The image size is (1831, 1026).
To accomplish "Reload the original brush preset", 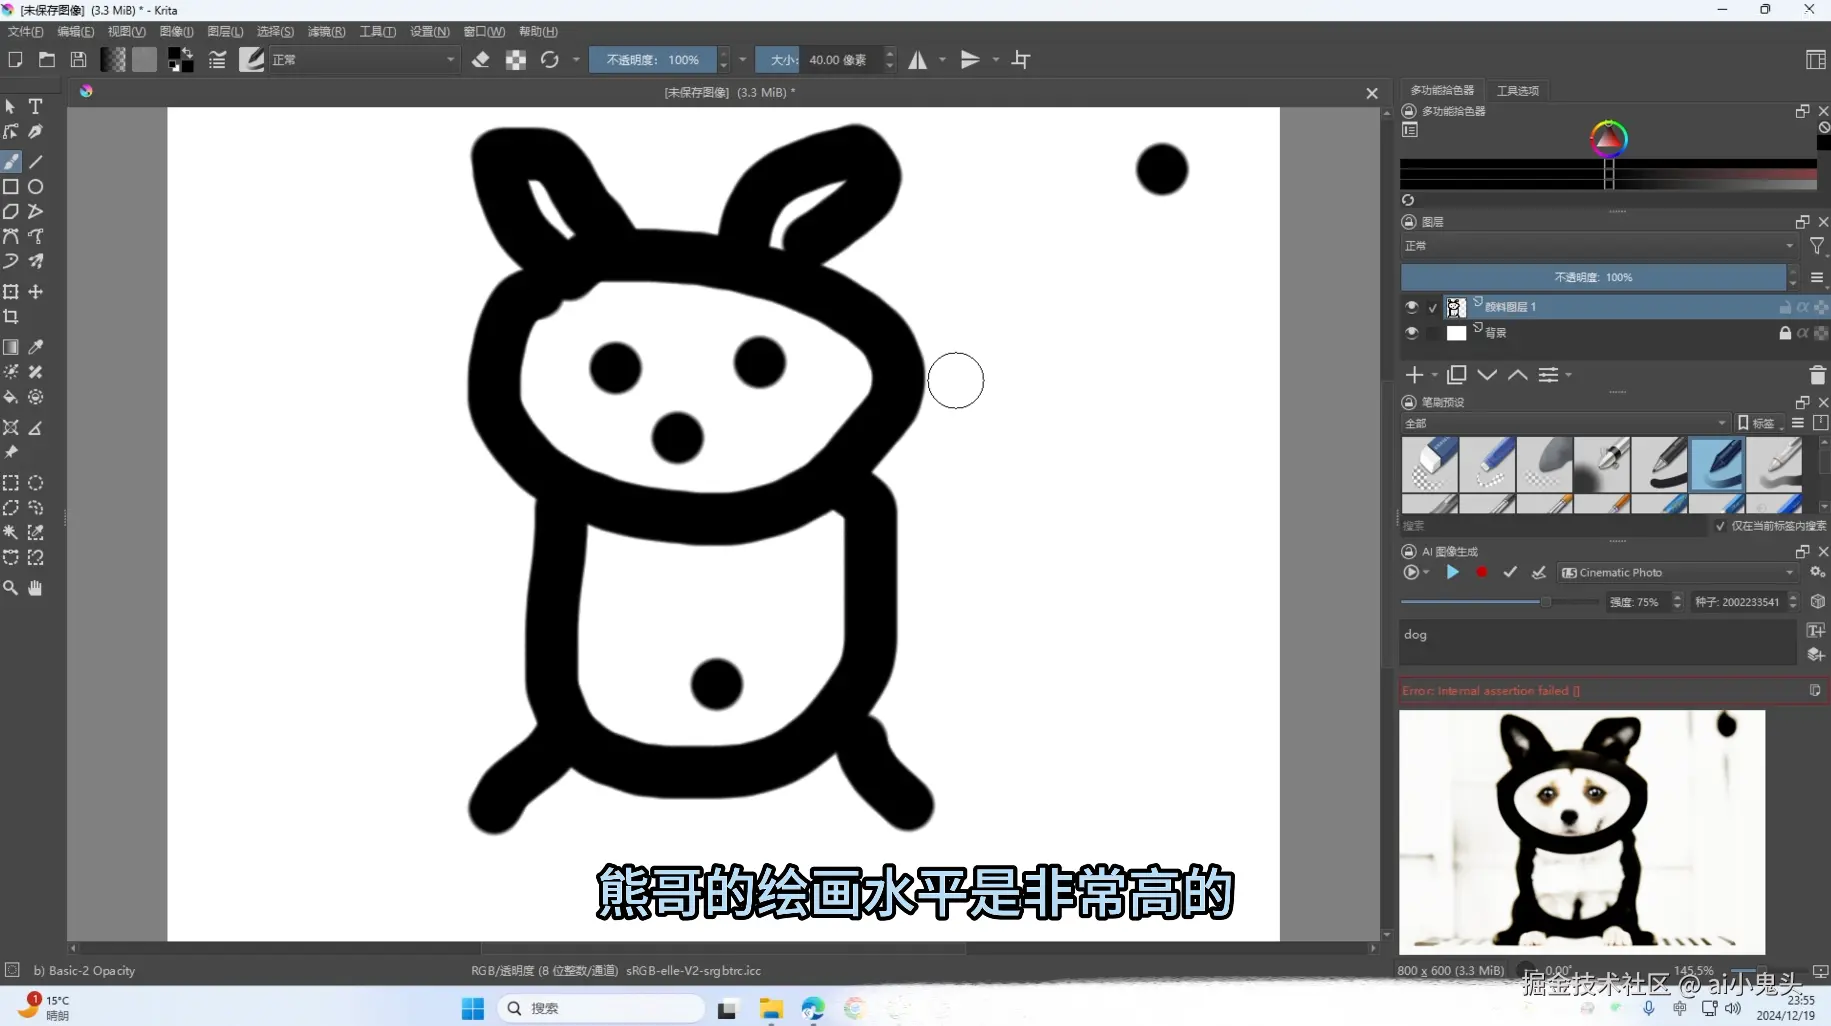I will click(550, 60).
